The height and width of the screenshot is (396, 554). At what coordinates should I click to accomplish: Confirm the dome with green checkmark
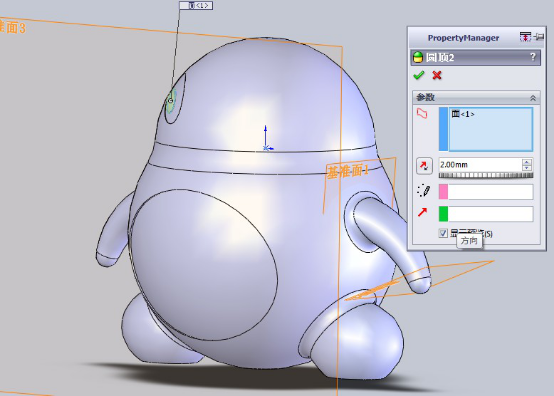[419, 75]
